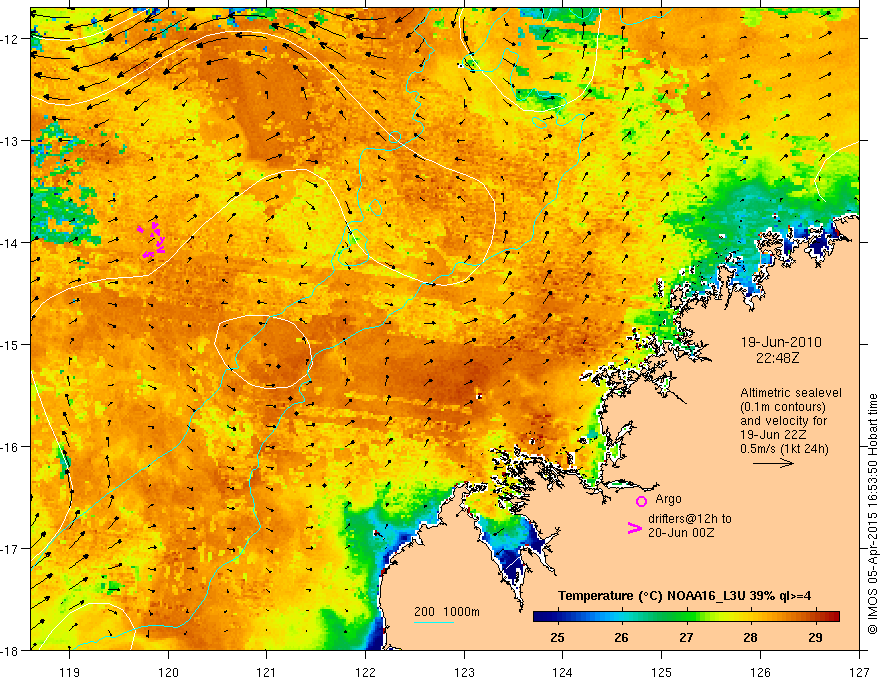The height and width of the screenshot is (680, 880).
Task: Click the longitude axis label 121
Action: tap(267, 672)
